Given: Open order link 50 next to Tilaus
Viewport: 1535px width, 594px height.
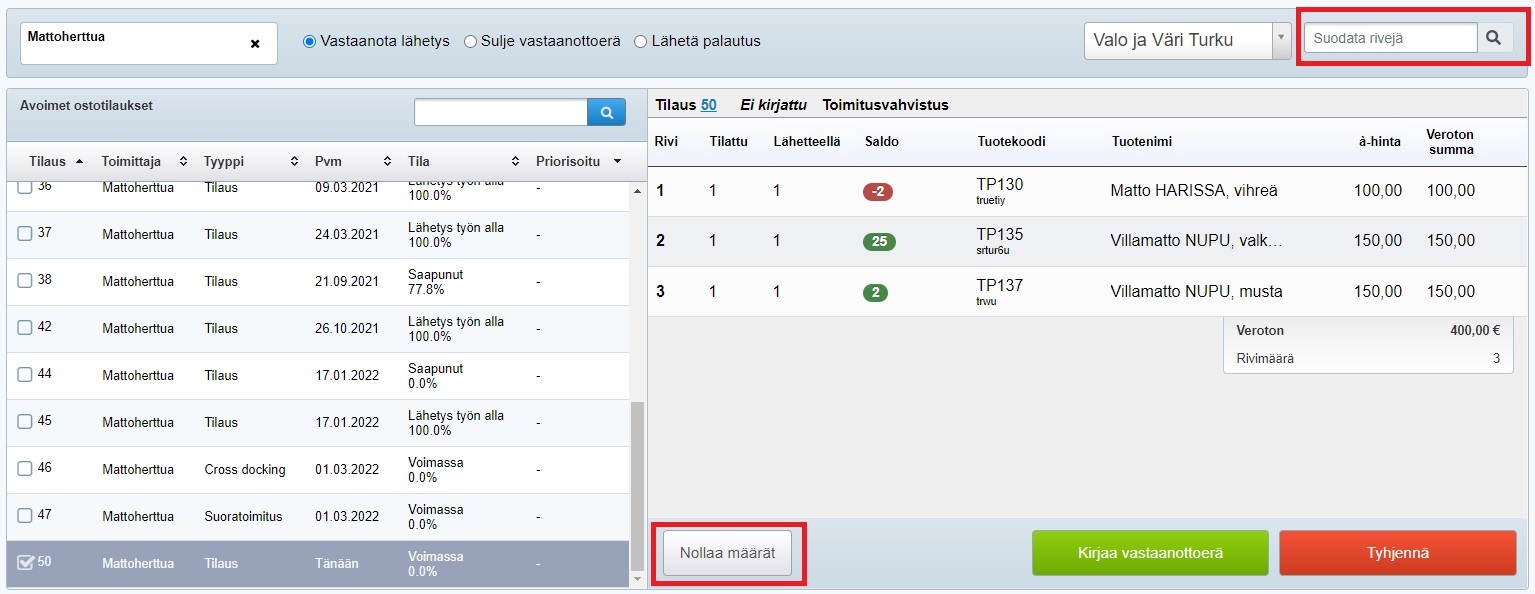Looking at the screenshot, I should click(x=708, y=105).
